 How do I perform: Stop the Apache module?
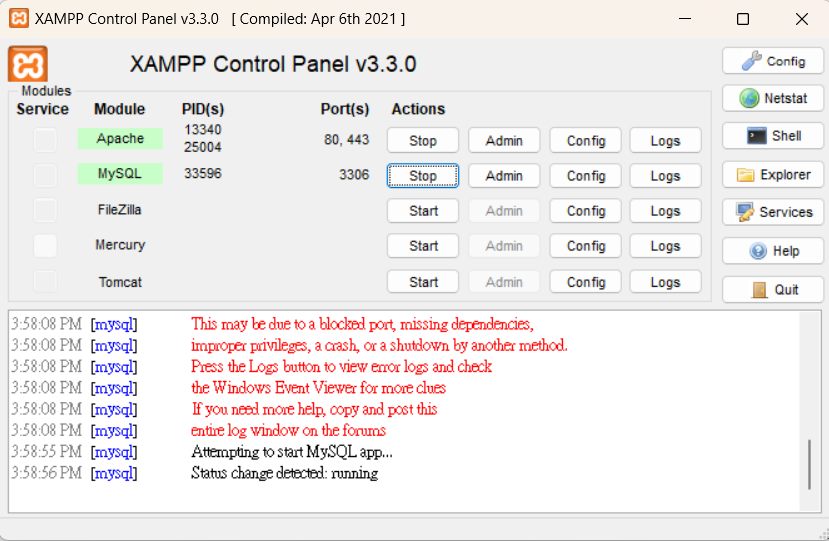423,141
